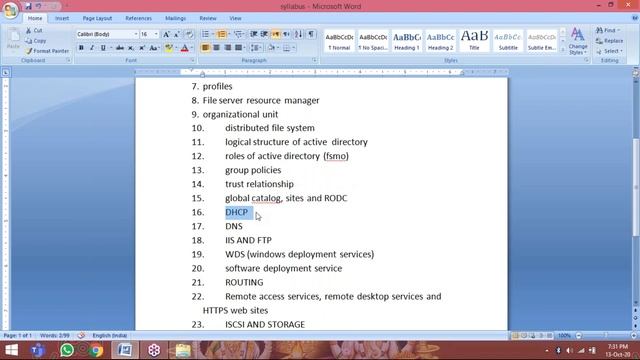
Task: Toggle Center alignment
Action: tap(216, 48)
